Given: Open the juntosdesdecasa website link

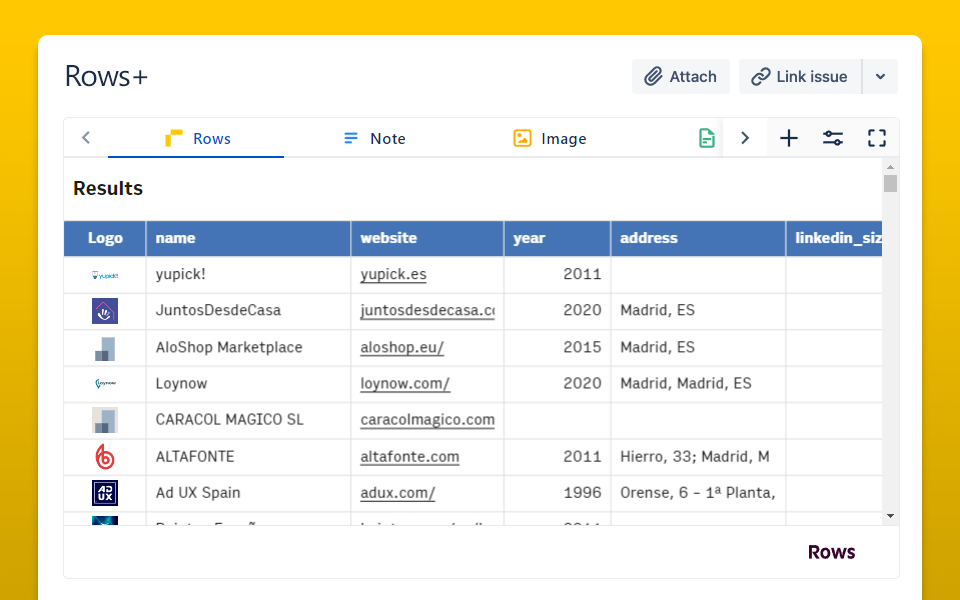Looking at the screenshot, I should (427, 310).
